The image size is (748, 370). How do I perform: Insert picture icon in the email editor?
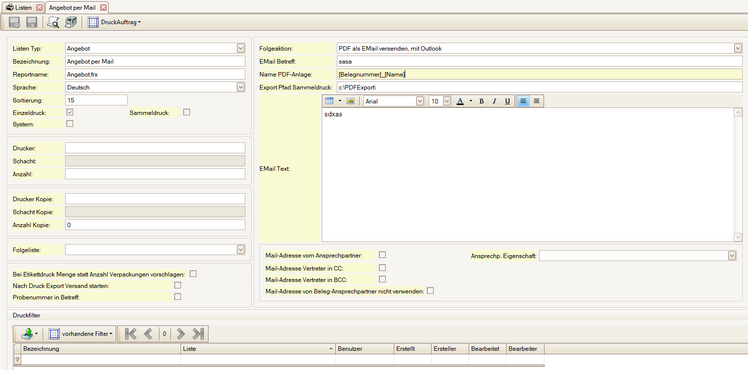pos(350,101)
